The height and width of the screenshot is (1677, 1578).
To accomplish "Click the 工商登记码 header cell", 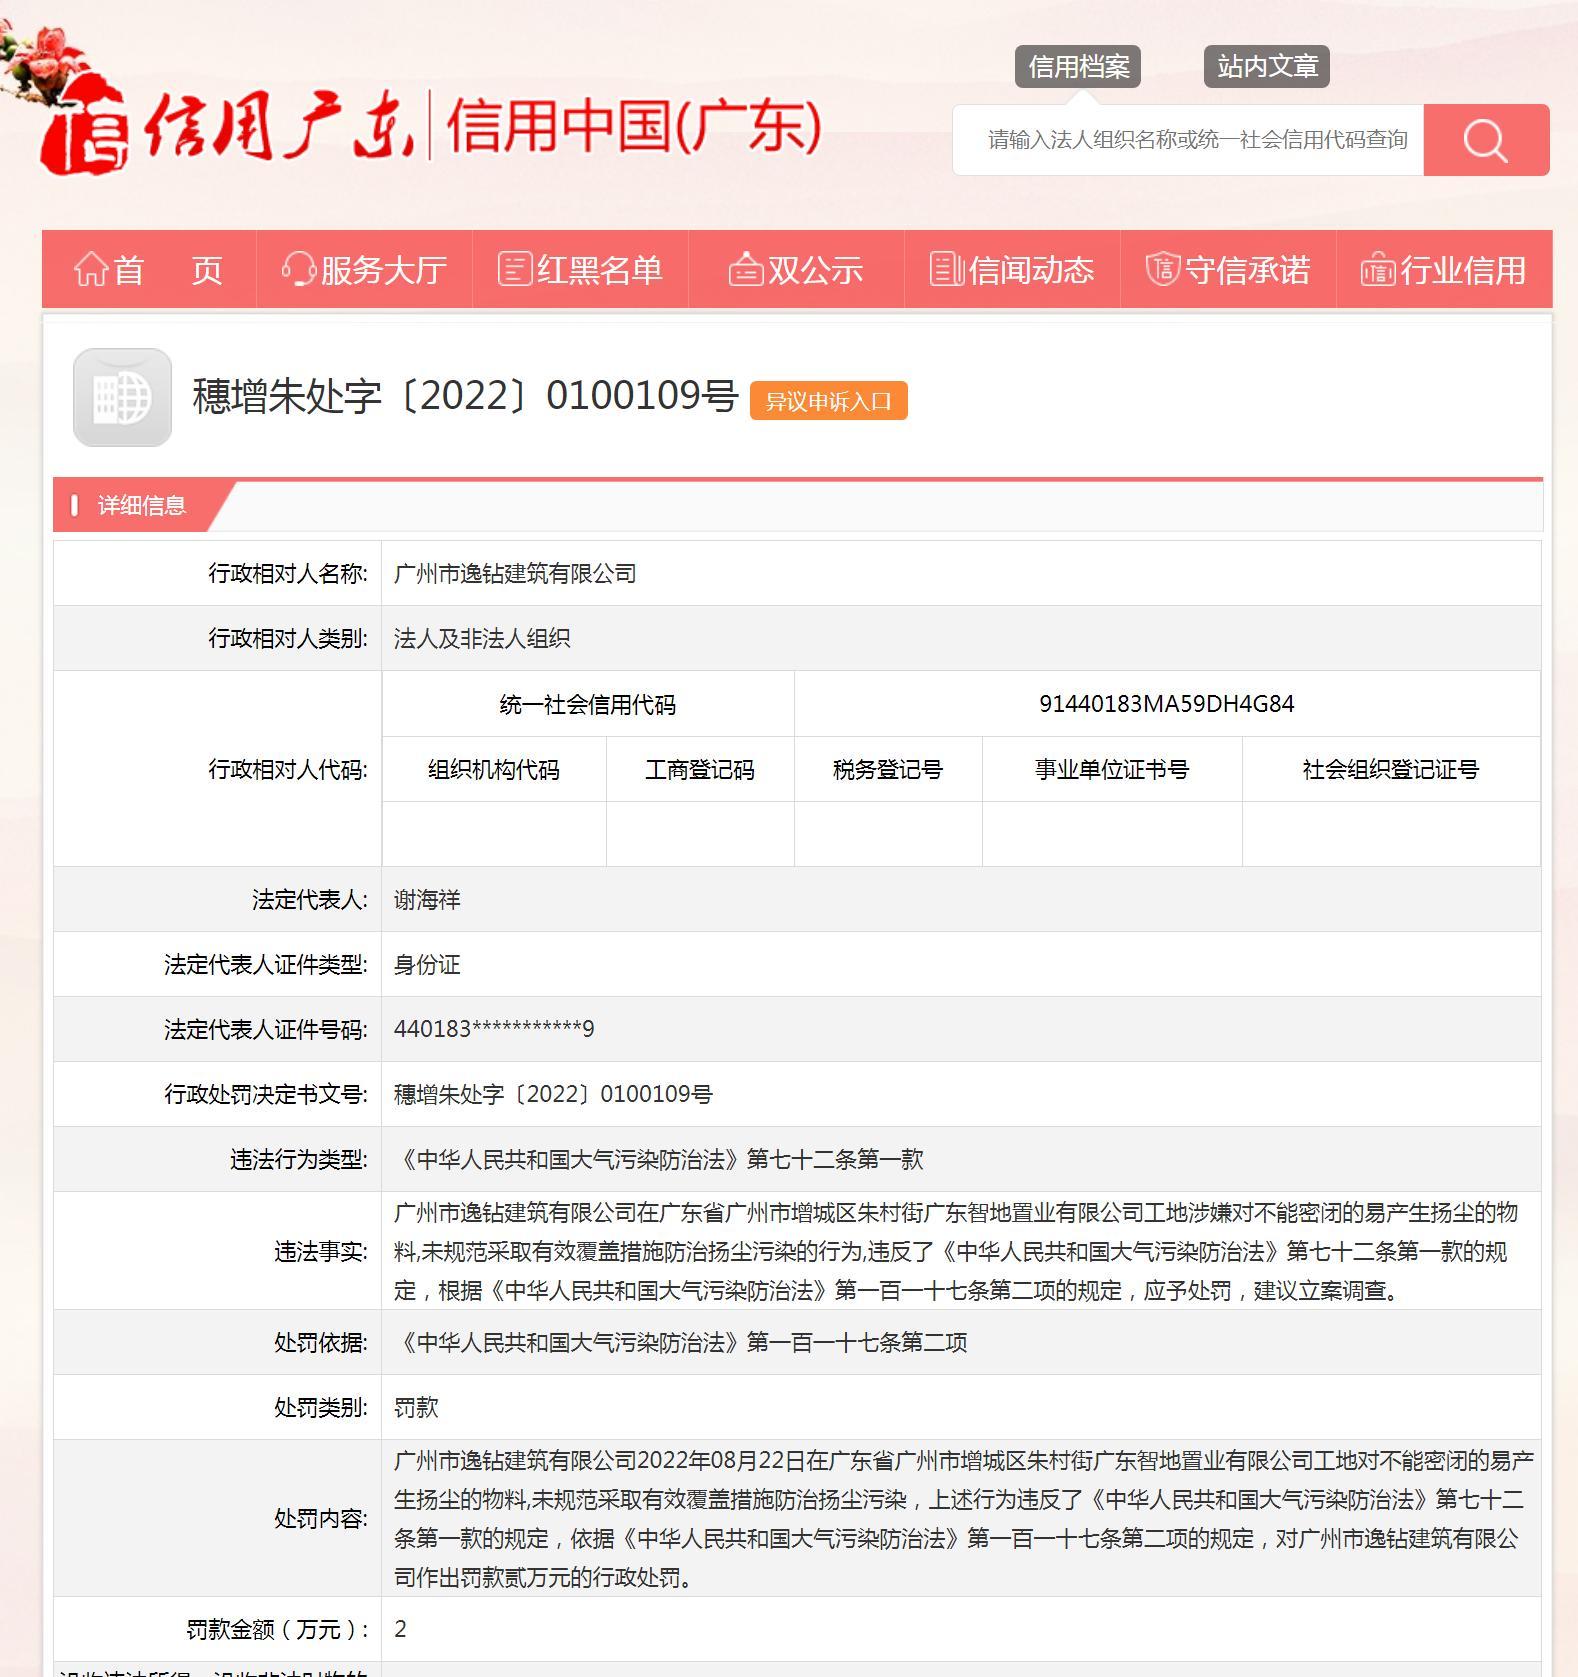I will [x=700, y=769].
